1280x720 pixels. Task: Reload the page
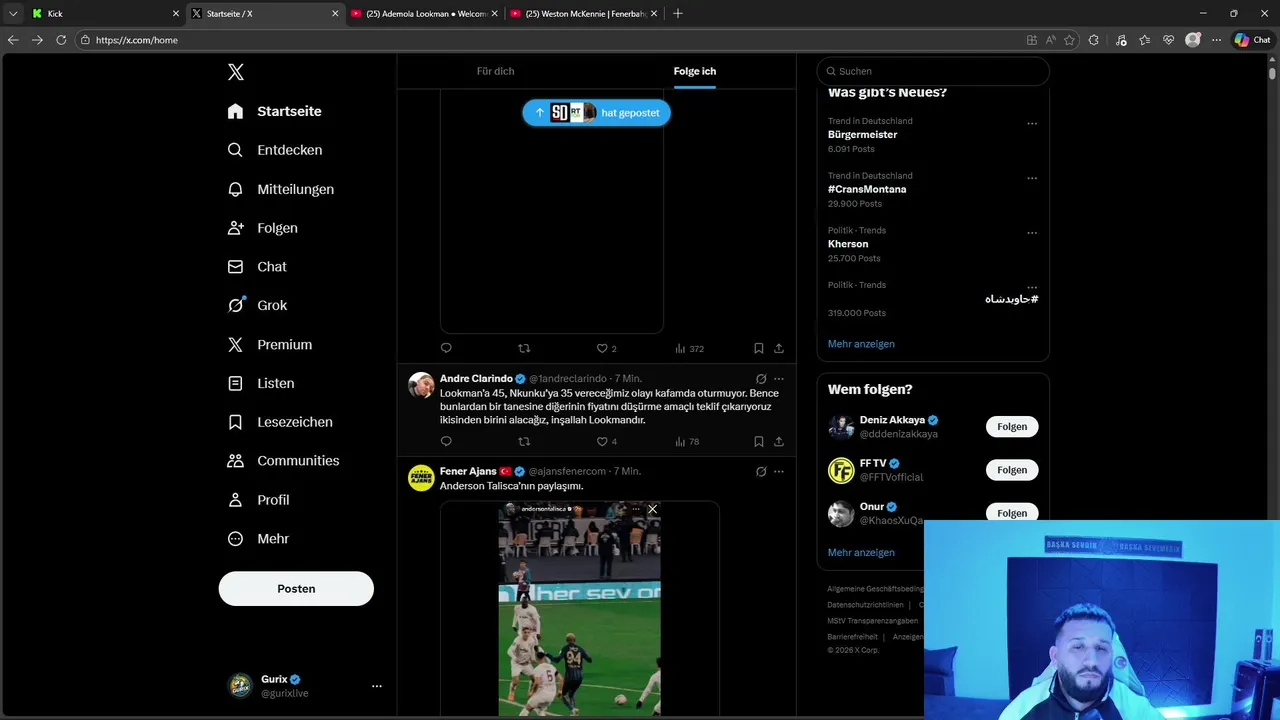pos(61,40)
